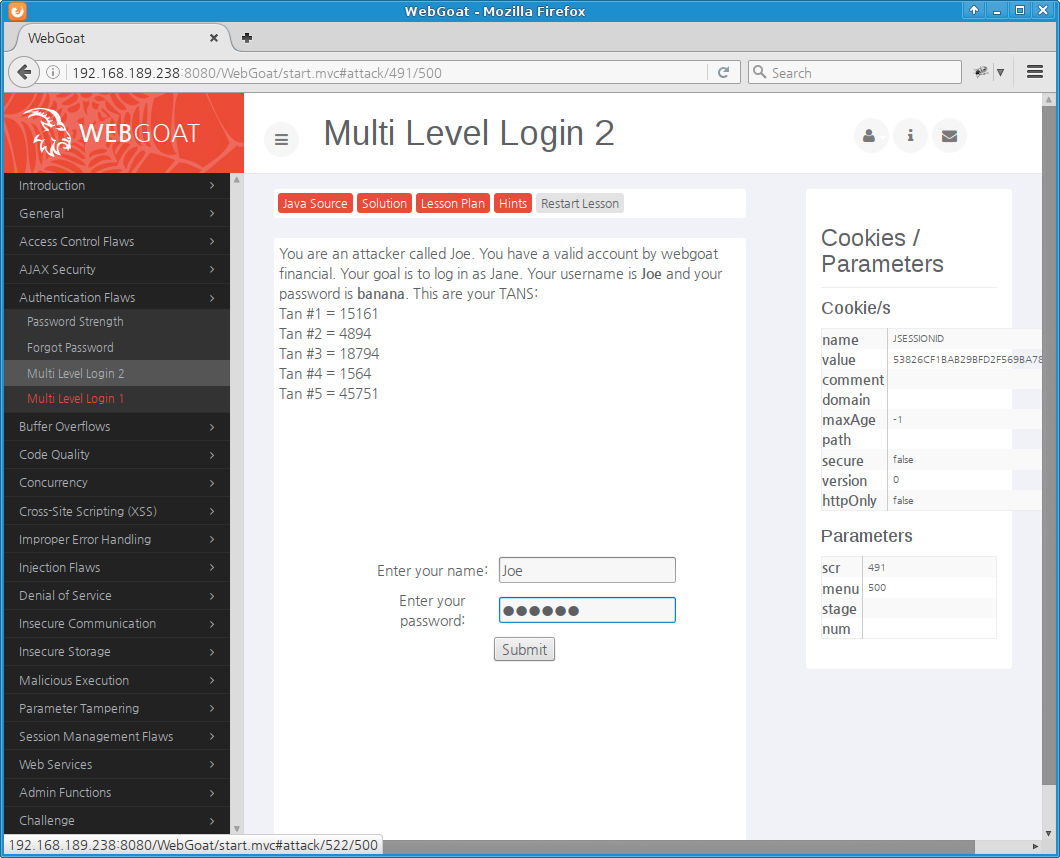Close the WebGoat tab
The height and width of the screenshot is (858, 1060).
tap(214, 38)
